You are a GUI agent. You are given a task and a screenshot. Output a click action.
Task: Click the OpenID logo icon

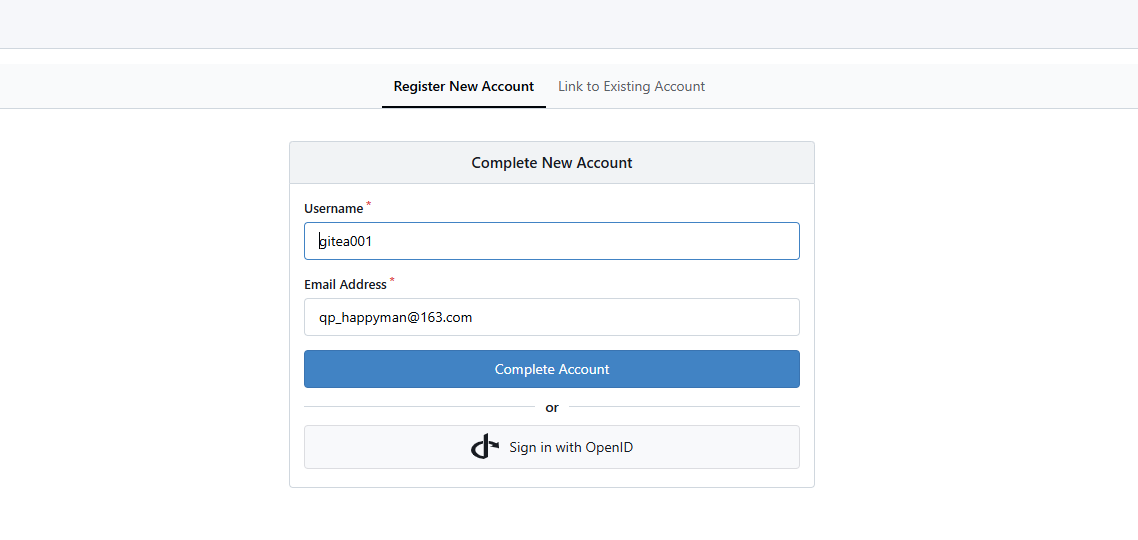[484, 447]
